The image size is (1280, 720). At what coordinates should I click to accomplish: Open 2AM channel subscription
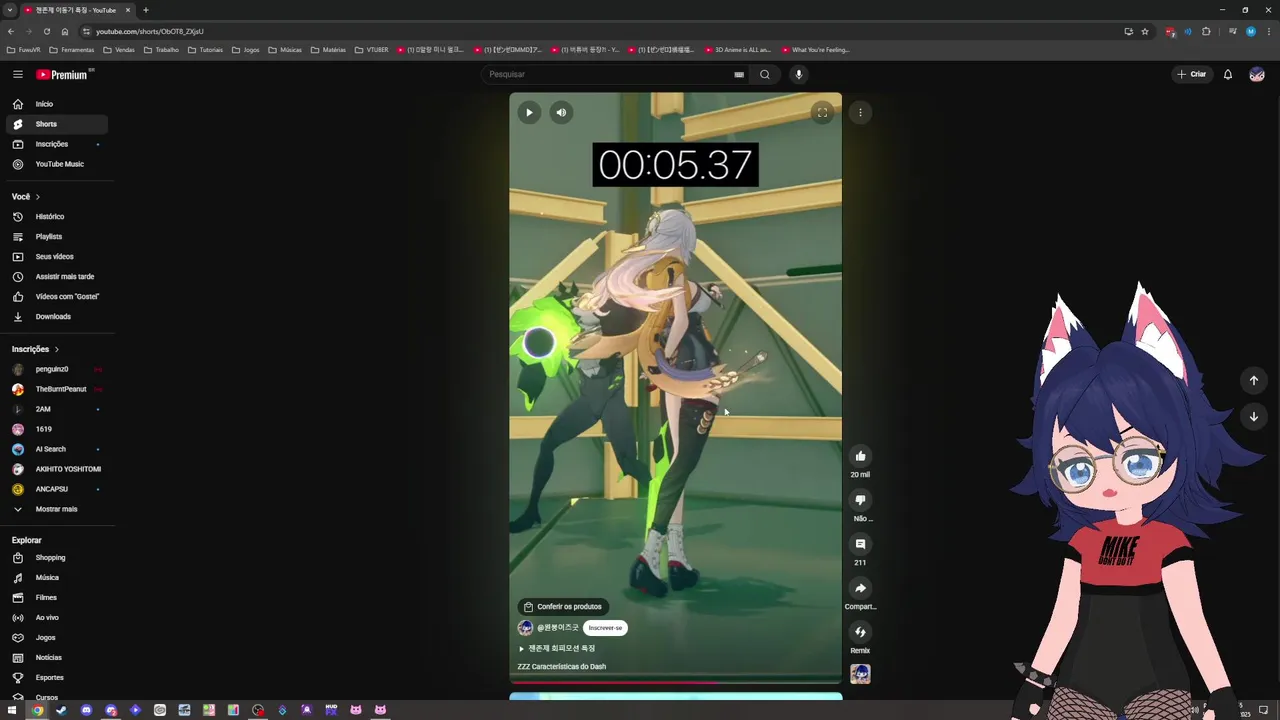[57, 409]
